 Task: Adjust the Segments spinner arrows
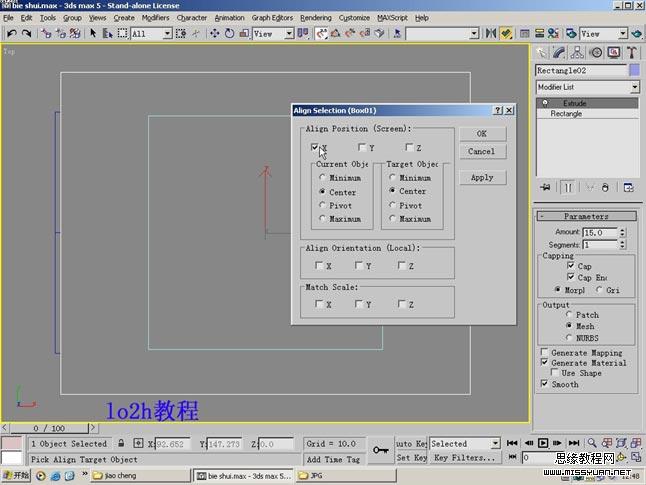[623, 244]
